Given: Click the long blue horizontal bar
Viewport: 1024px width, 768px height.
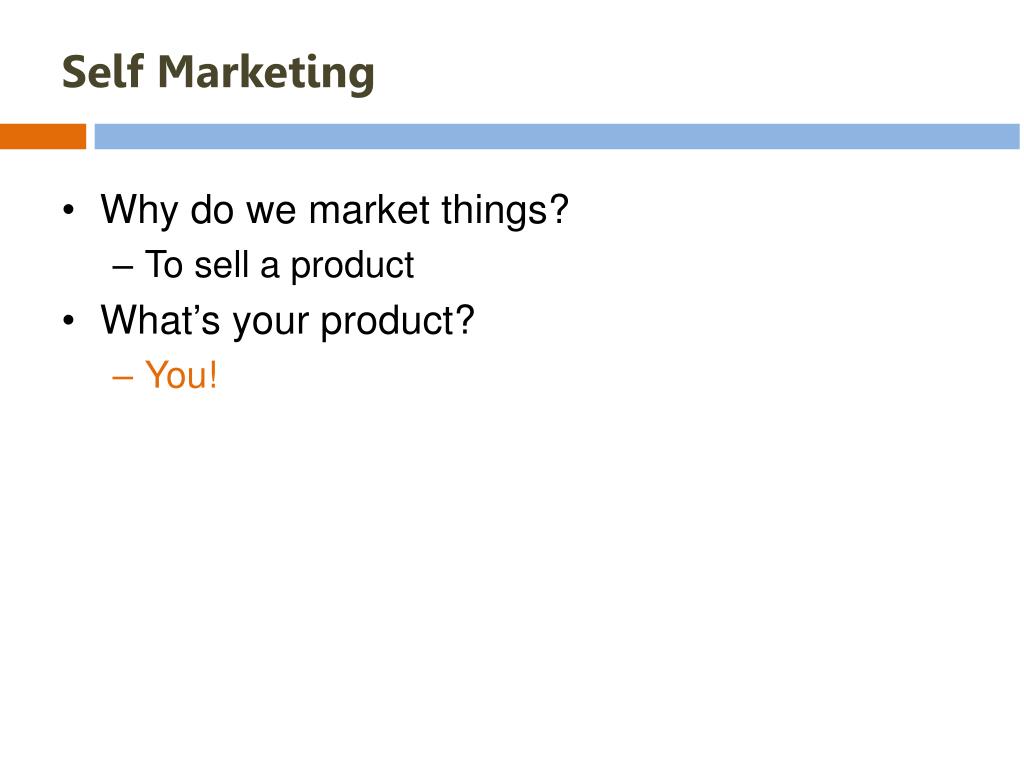Looking at the screenshot, I should click(x=557, y=136).
